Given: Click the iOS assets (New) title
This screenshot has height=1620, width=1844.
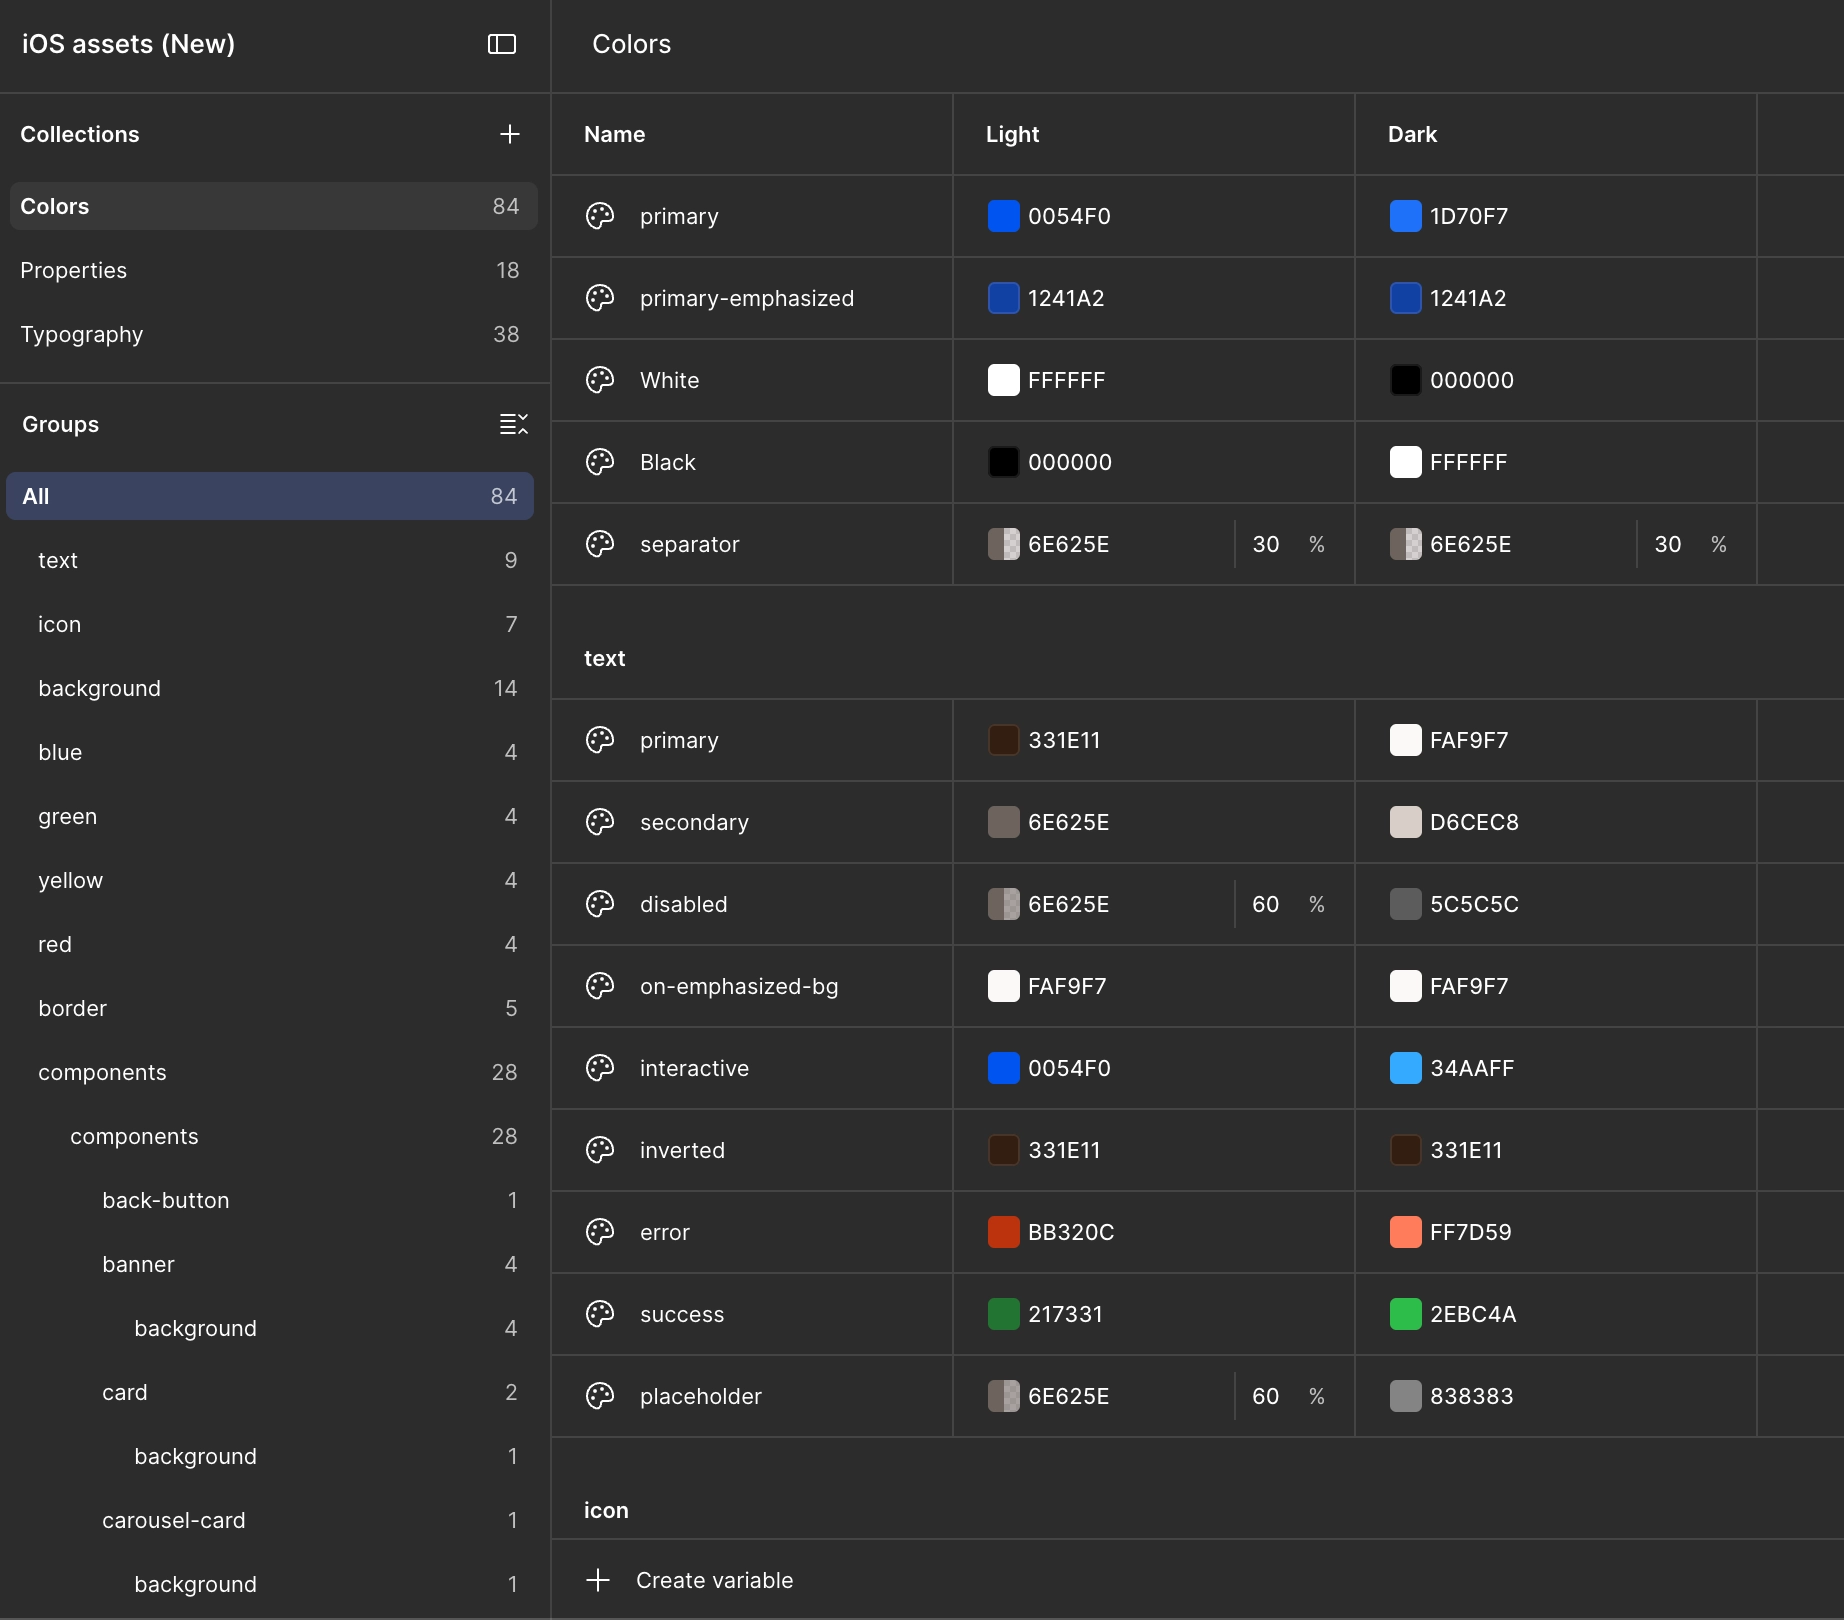Looking at the screenshot, I should point(128,44).
